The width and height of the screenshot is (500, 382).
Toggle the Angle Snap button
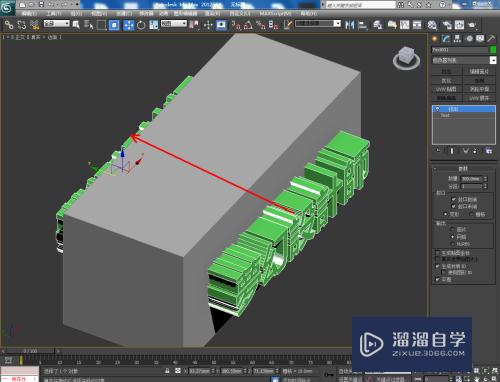248,25
